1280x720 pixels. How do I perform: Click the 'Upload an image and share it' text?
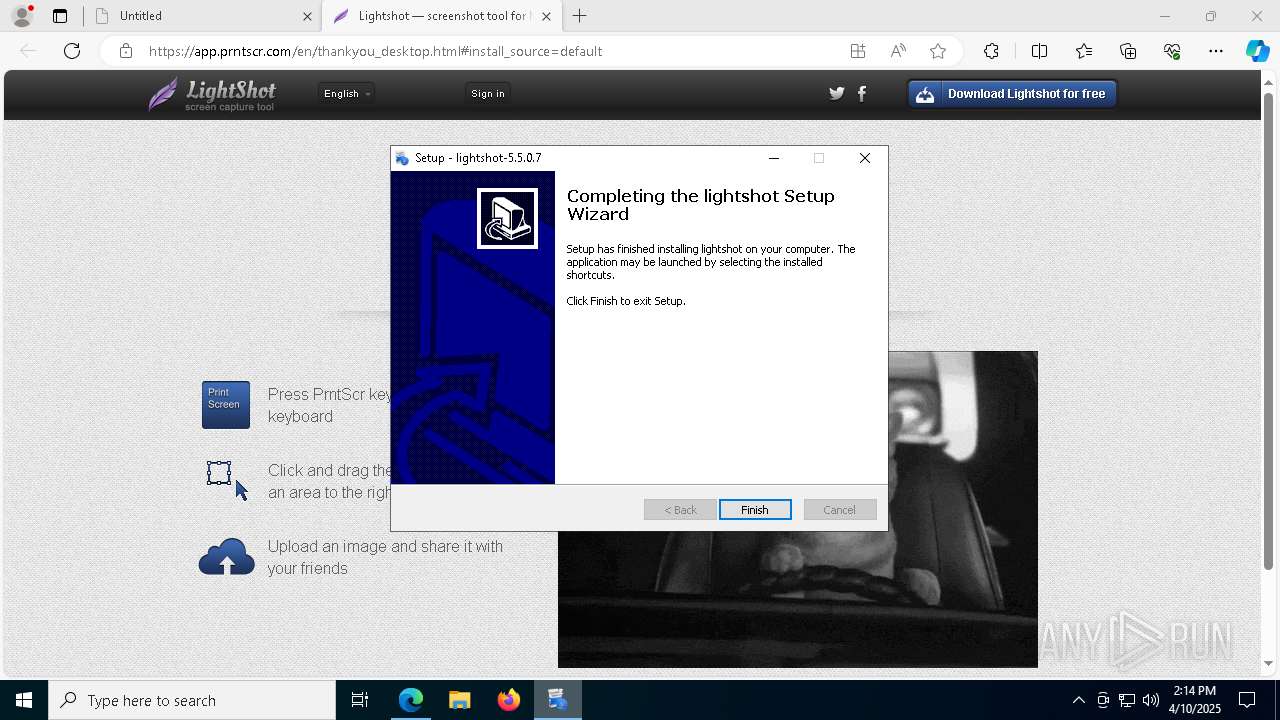coord(385,557)
